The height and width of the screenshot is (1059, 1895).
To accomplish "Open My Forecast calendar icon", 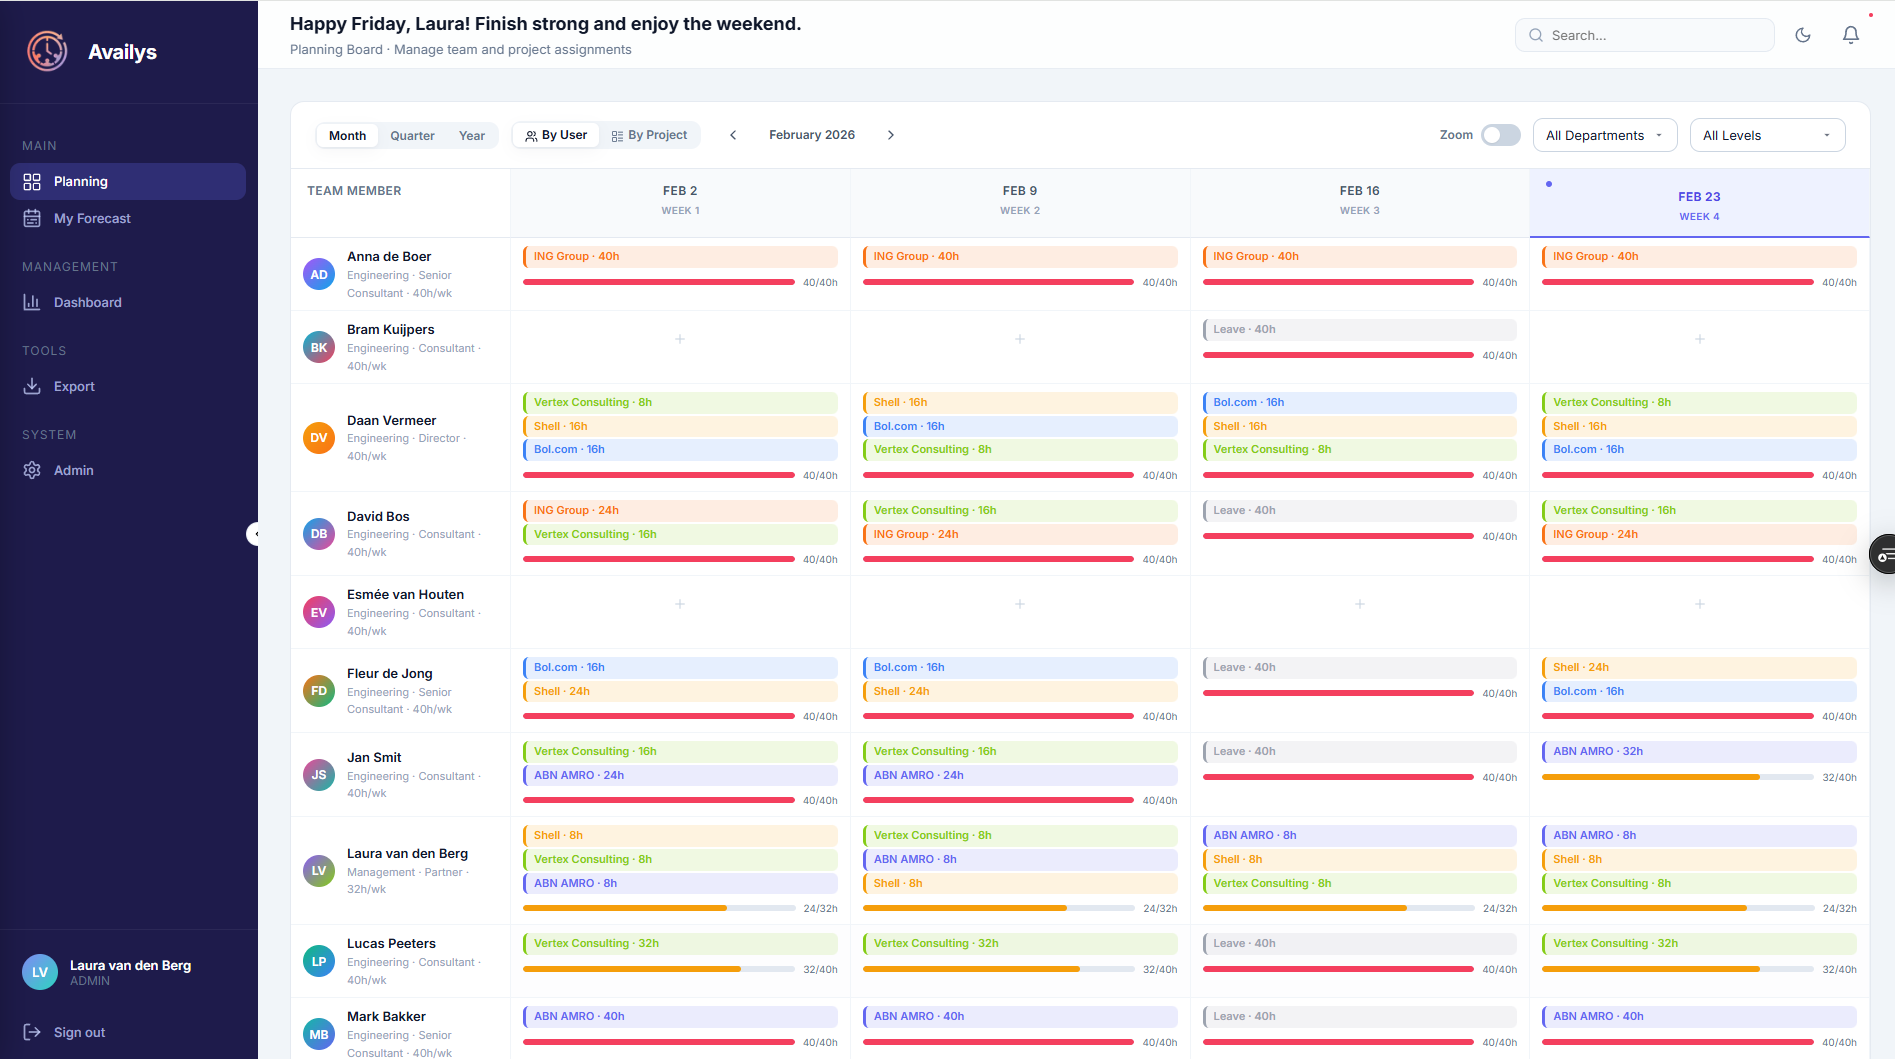I will point(32,218).
